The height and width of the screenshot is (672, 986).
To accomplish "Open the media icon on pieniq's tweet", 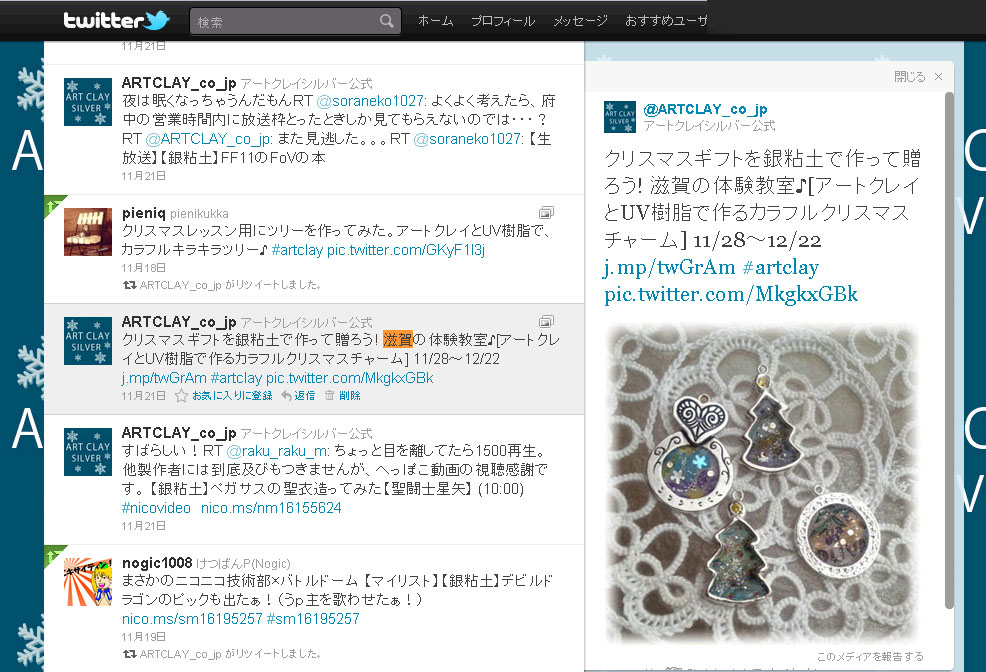I will coord(546,212).
